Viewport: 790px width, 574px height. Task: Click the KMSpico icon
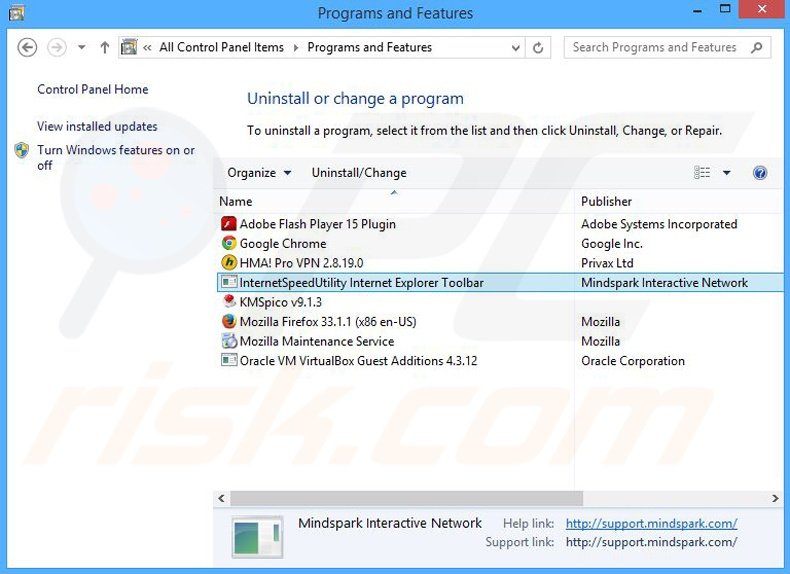tap(229, 302)
